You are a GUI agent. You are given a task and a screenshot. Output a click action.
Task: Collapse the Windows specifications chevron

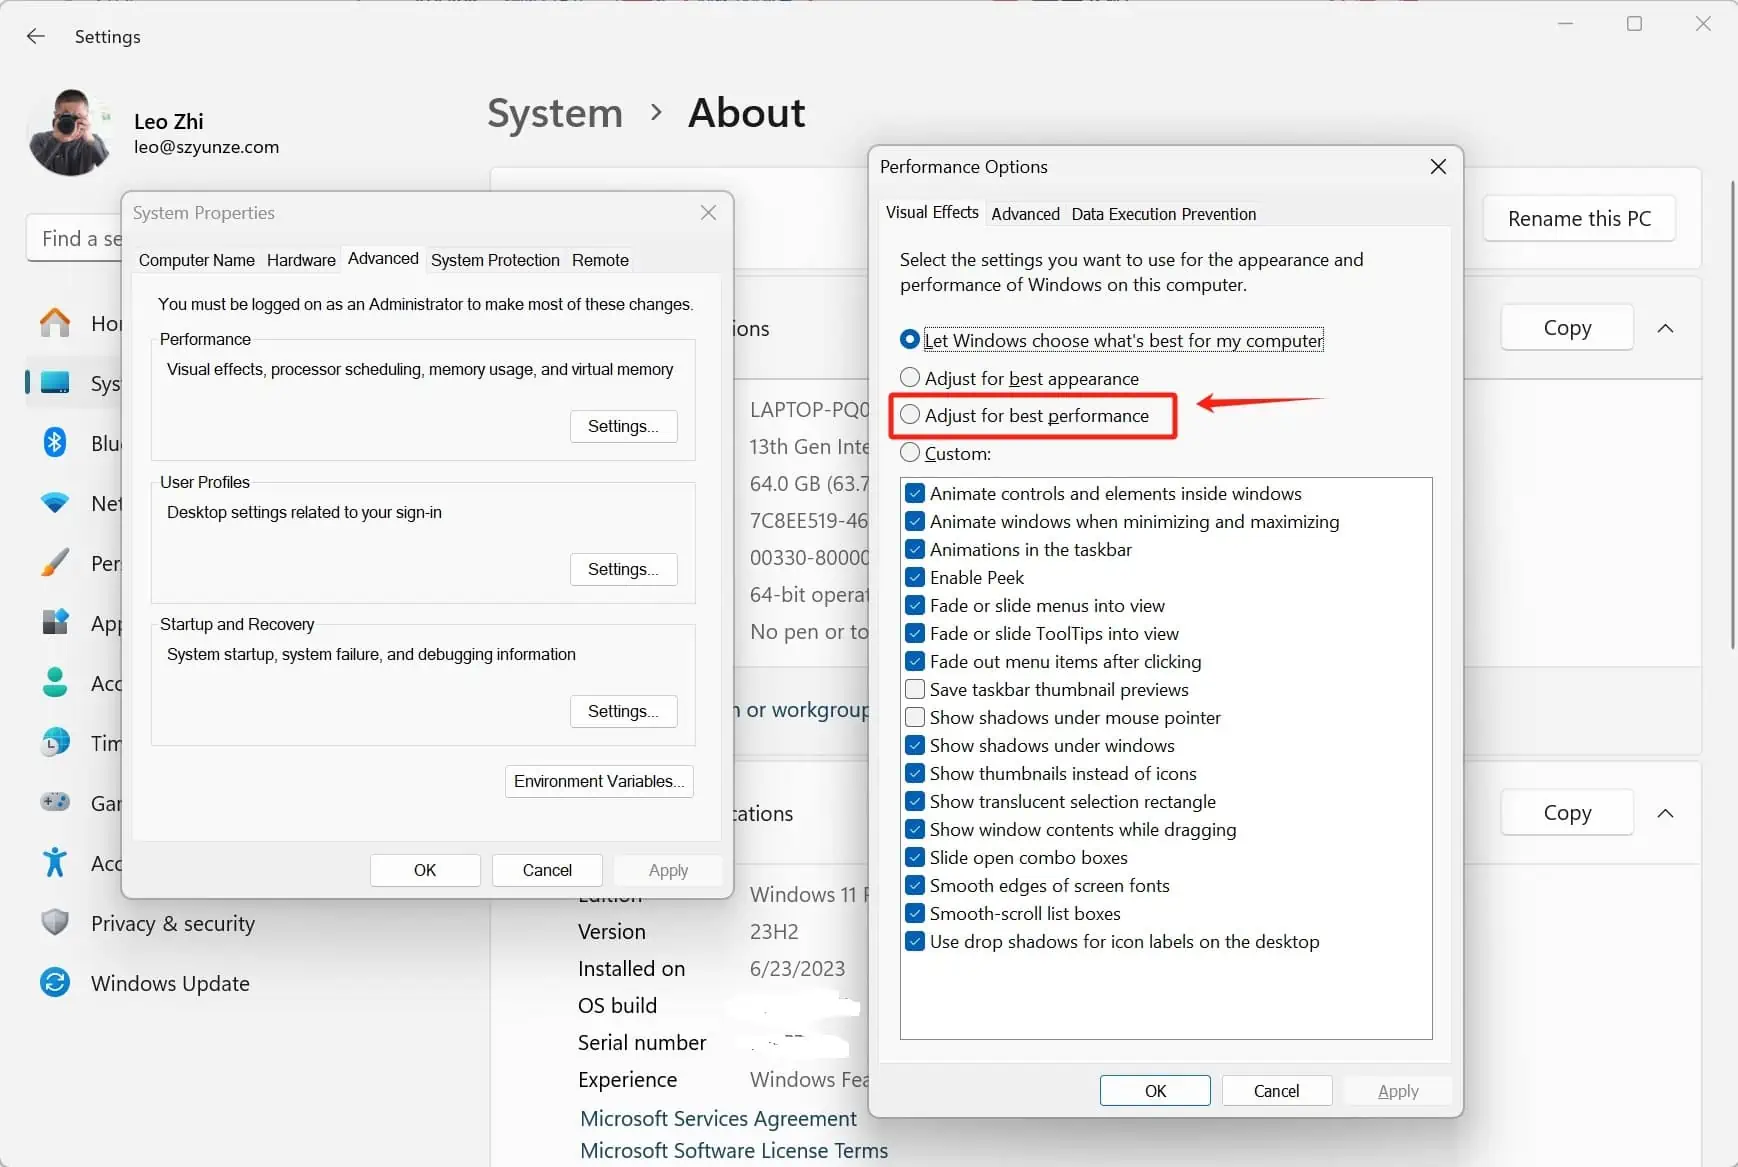[x=1665, y=813]
